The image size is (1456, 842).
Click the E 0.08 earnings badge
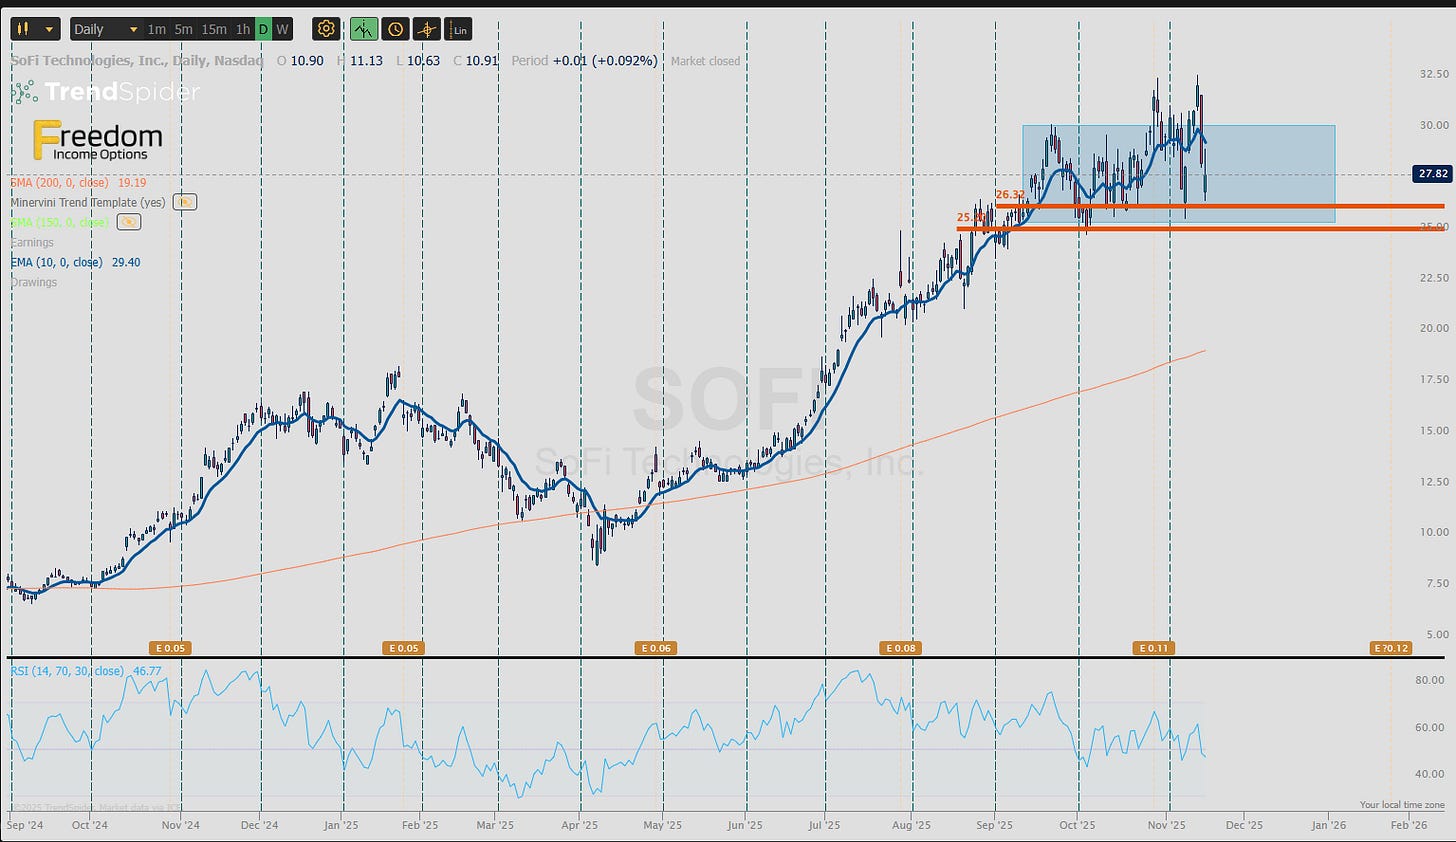900,648
